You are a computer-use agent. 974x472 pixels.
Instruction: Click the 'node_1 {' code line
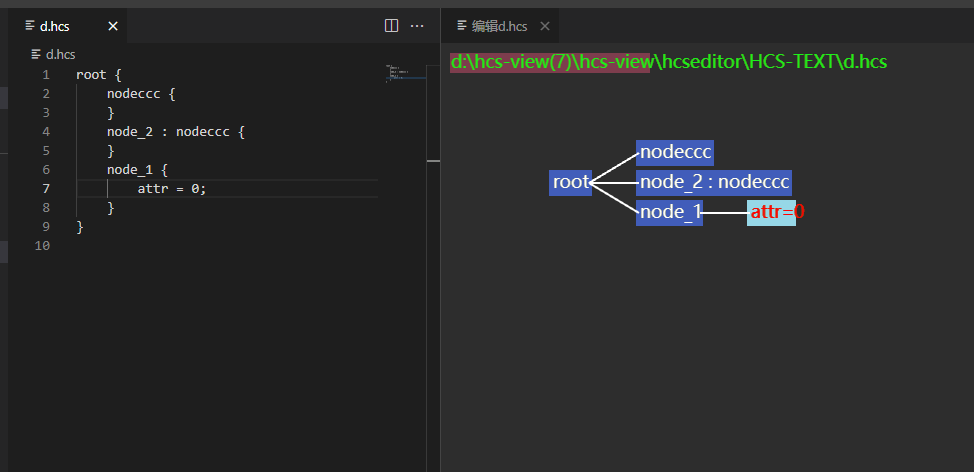(x=137, y=169)
